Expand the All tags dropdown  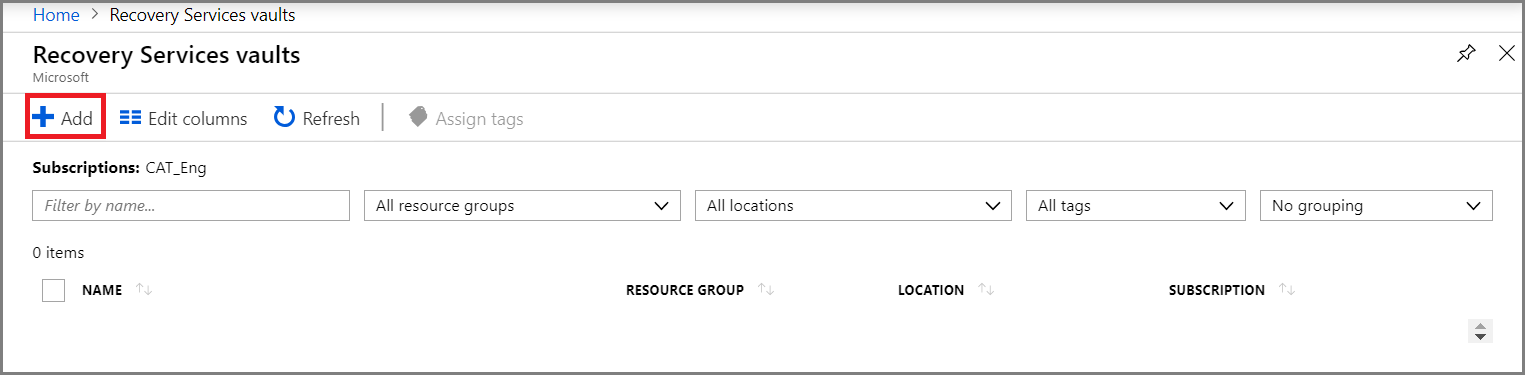(1136, 205)
